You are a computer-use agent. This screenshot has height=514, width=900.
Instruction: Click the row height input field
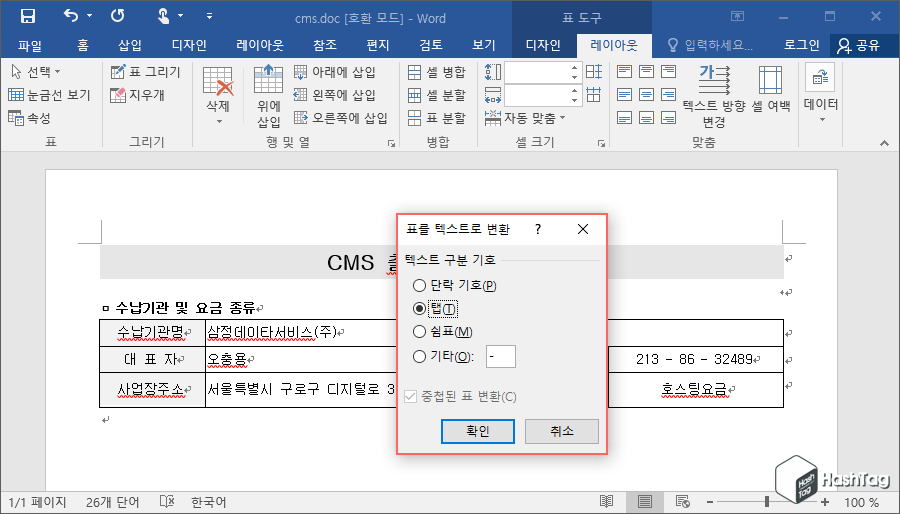537,72
